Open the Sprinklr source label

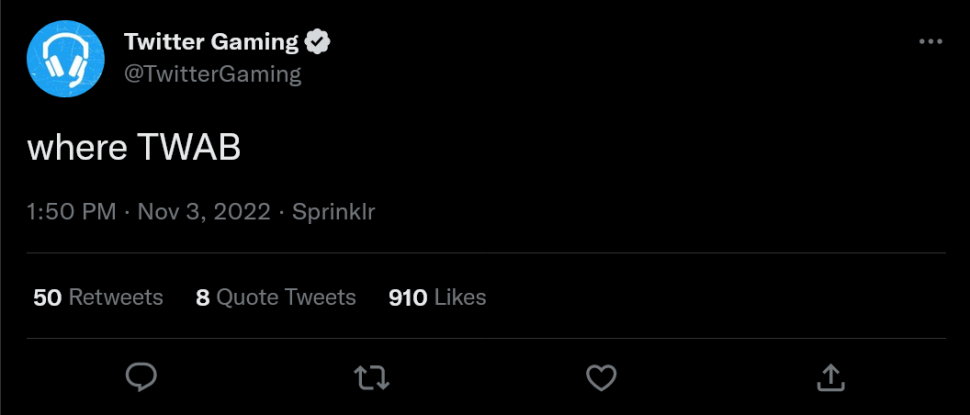[x=333, y=212]
